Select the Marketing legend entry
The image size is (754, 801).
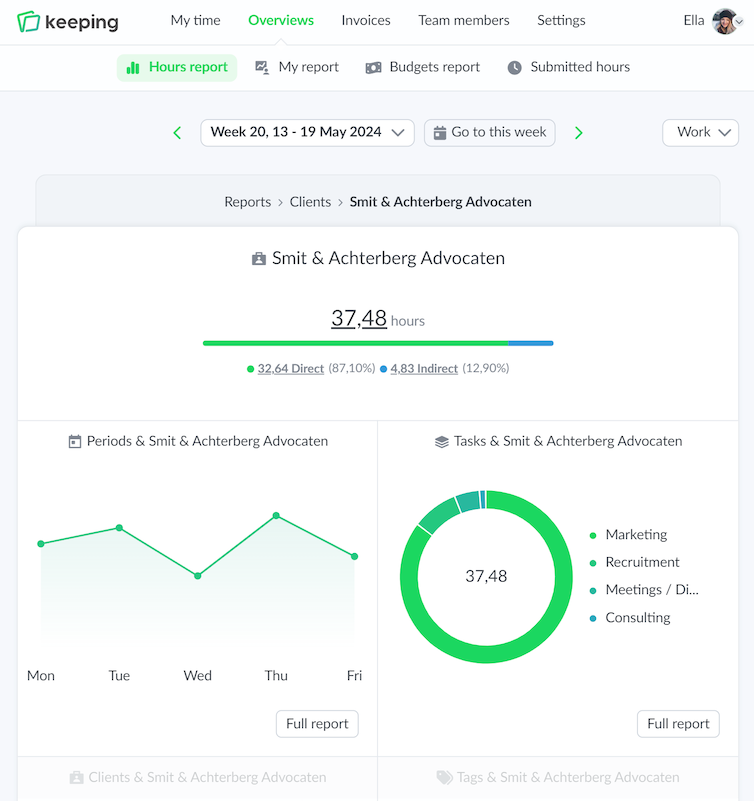pyautogui.click(x=629, y=535)
